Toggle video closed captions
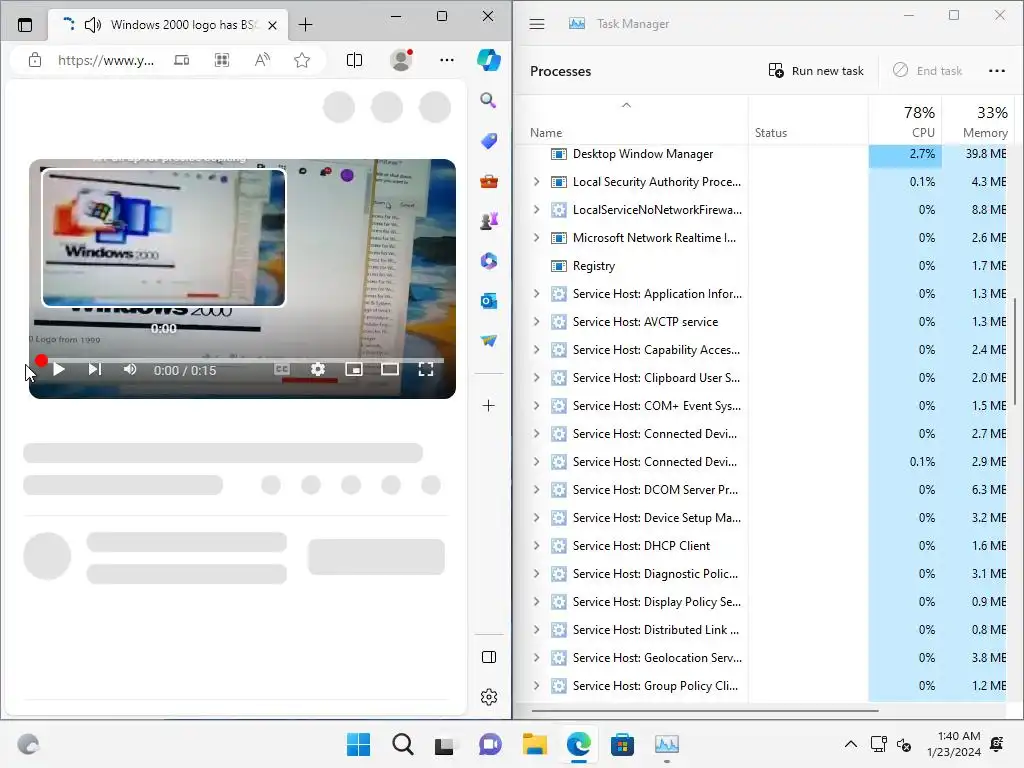This screenshot has height=768, width=1024. (x=282, y=370)
